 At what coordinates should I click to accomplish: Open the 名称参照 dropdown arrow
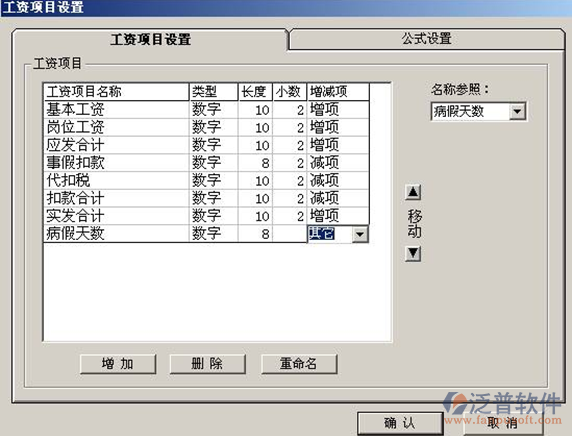pos(517,111)
